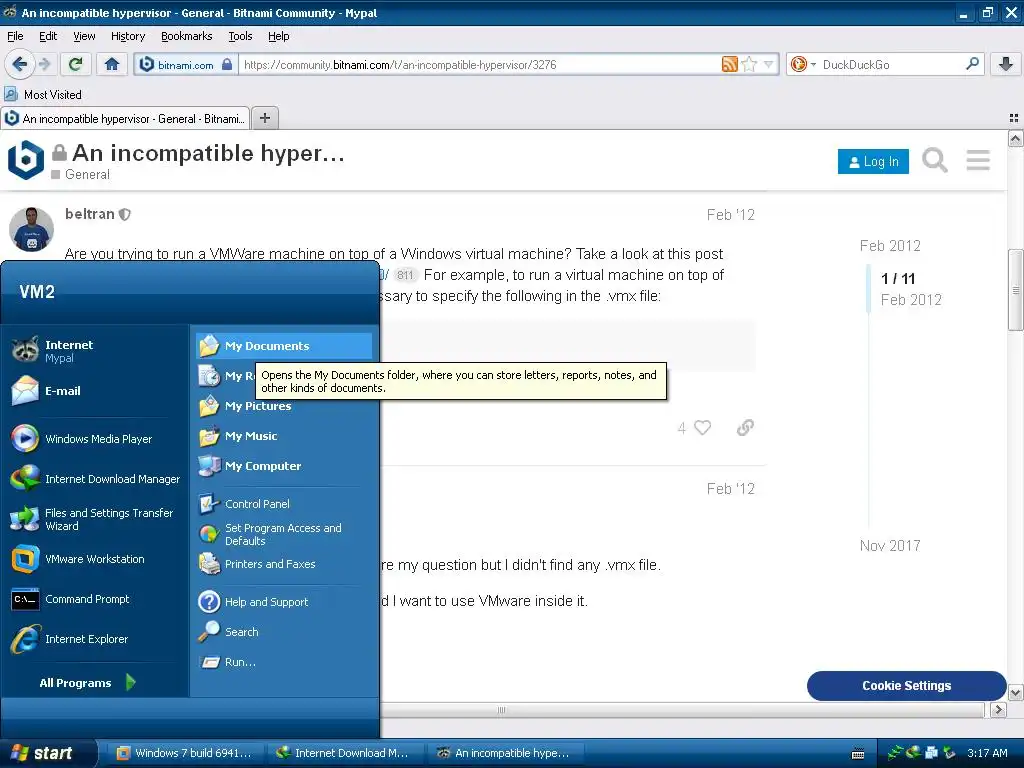Viewport: 1024px width, 768px height.
Task: Open Search from the Start menu
Action: [x=284, y=632]
